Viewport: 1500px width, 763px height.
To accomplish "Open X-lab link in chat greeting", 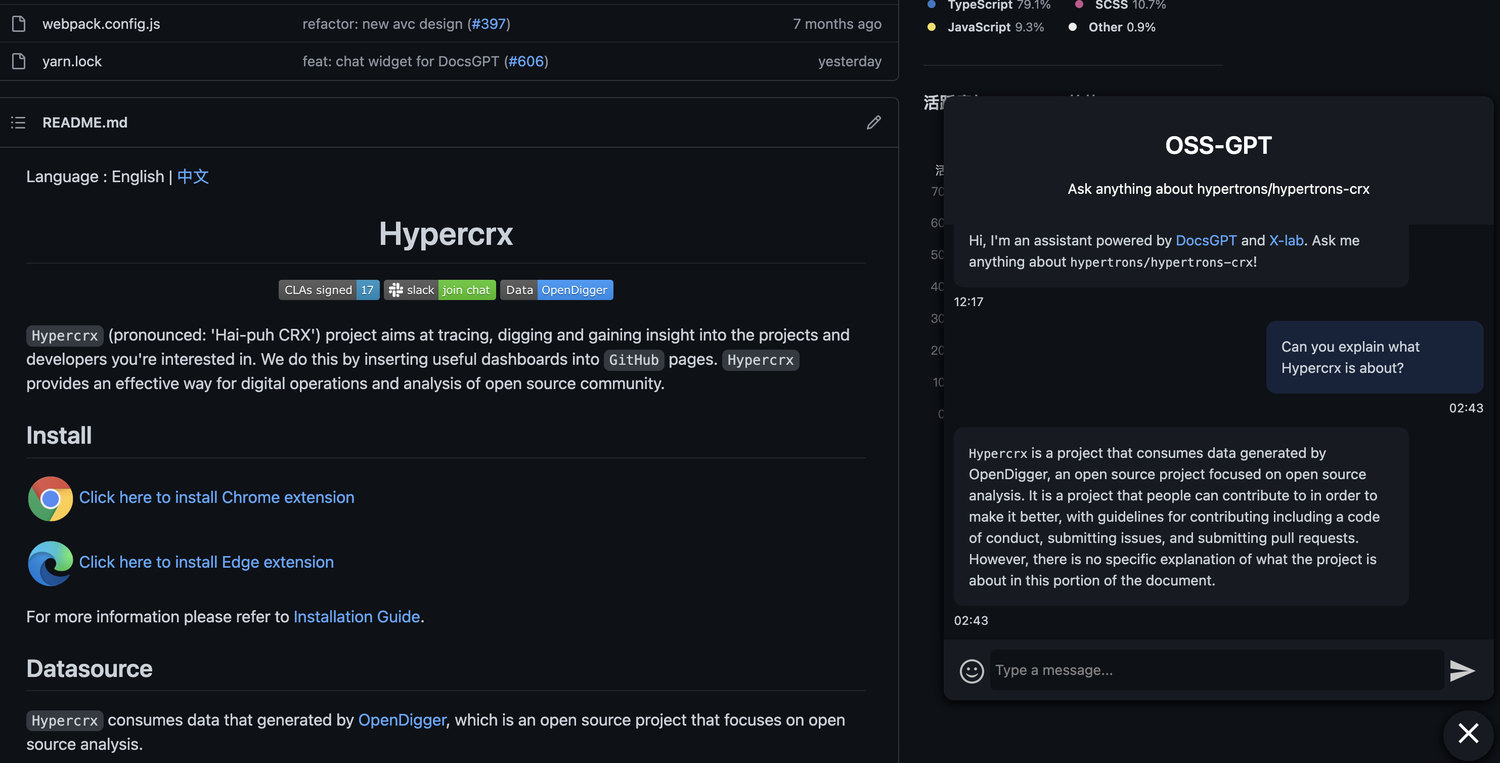I will click(1287, 240).
